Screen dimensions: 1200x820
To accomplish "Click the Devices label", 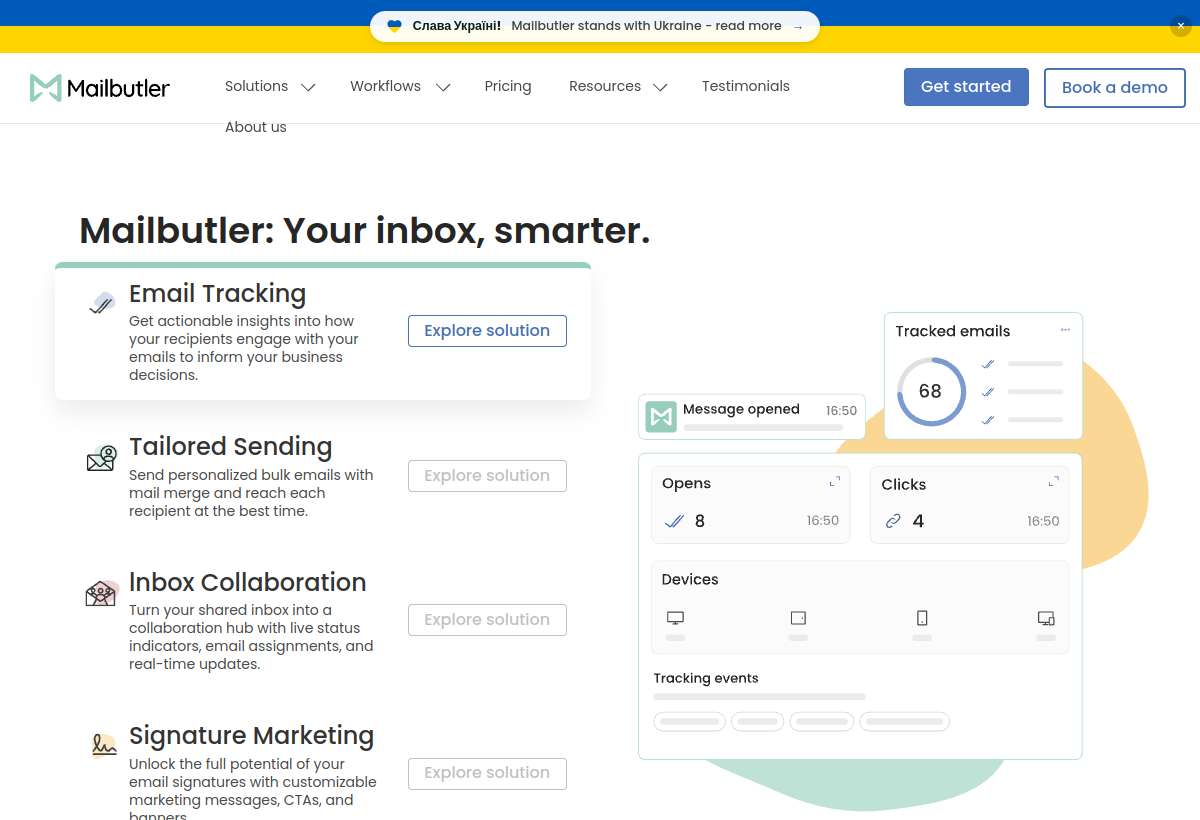I will pyautogui.click(x=690, y=580).
